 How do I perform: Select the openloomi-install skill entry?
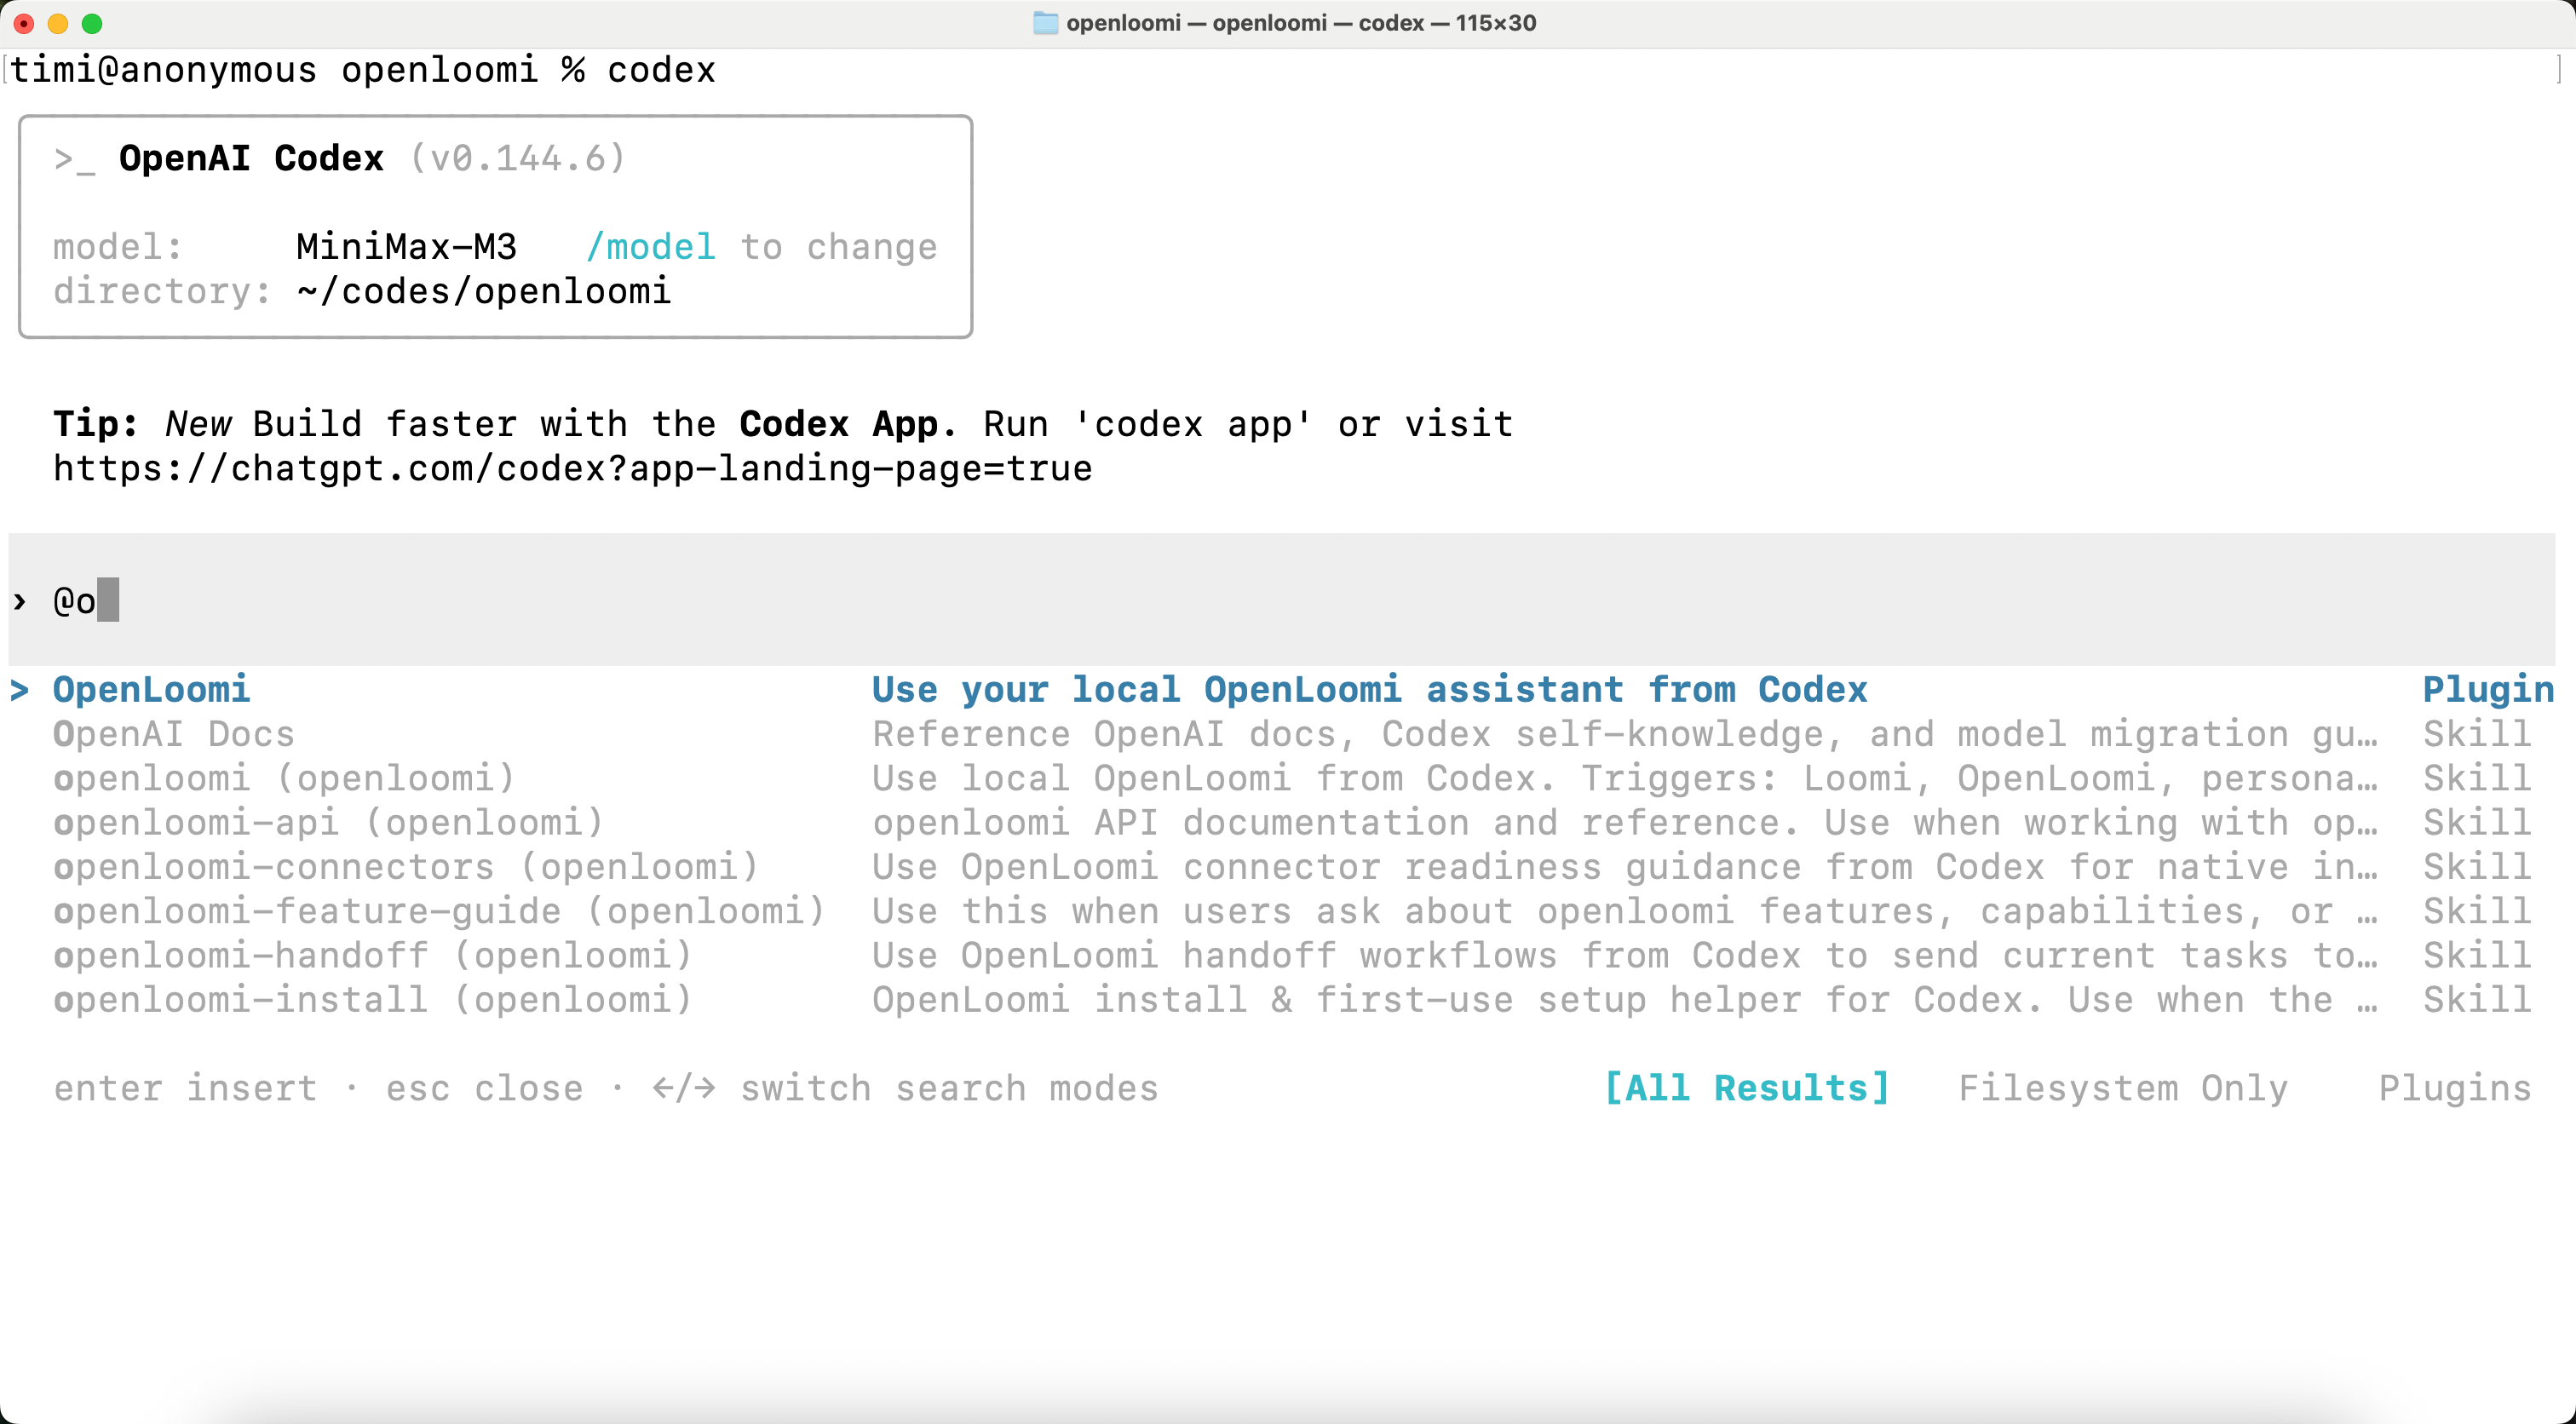click(x=1282, y=1000)
